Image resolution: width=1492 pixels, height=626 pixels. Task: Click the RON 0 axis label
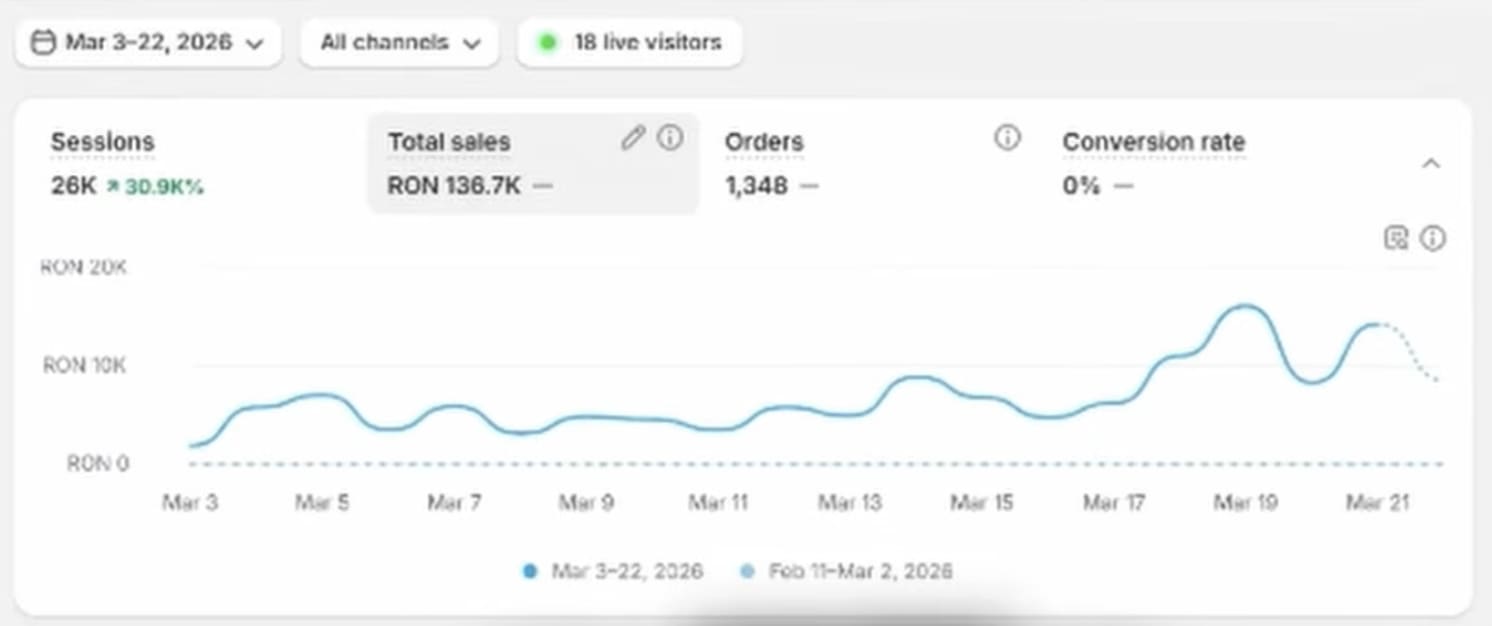point(98,464)
